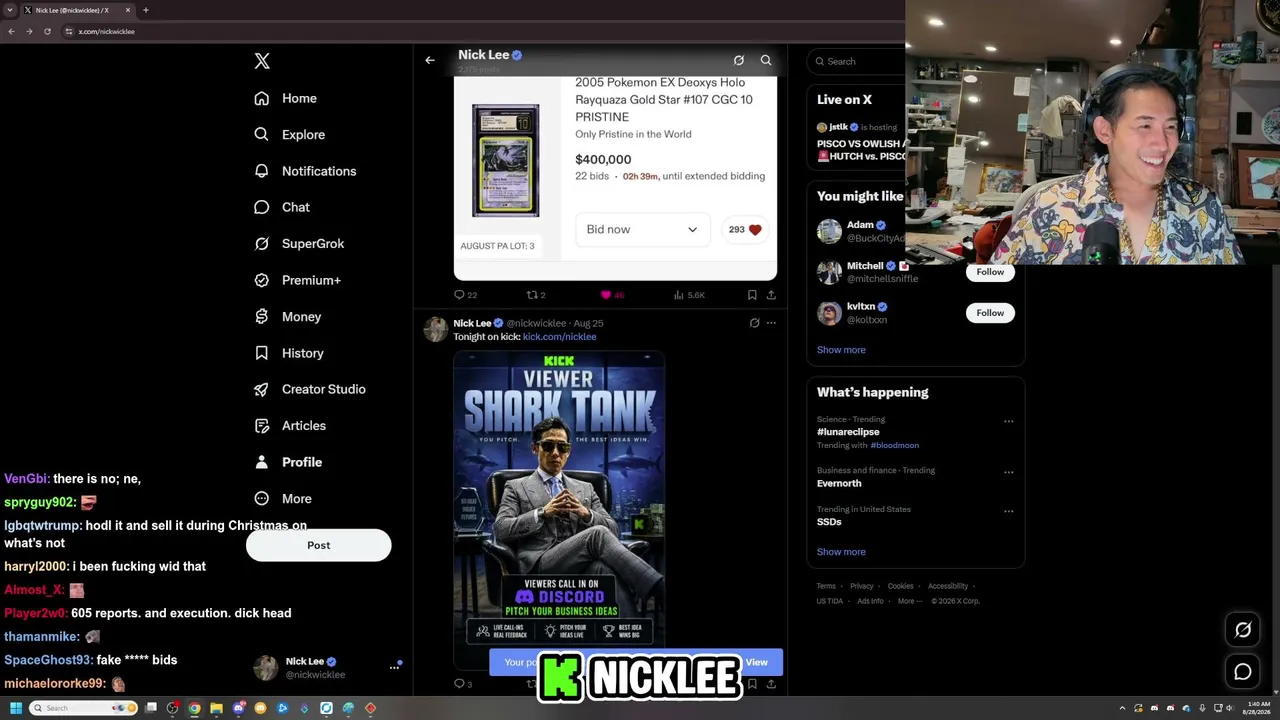This screenshot has width=1280, height=720.
Task: Toggle like on the Rayquaza auction post
Action: [605, 295]
